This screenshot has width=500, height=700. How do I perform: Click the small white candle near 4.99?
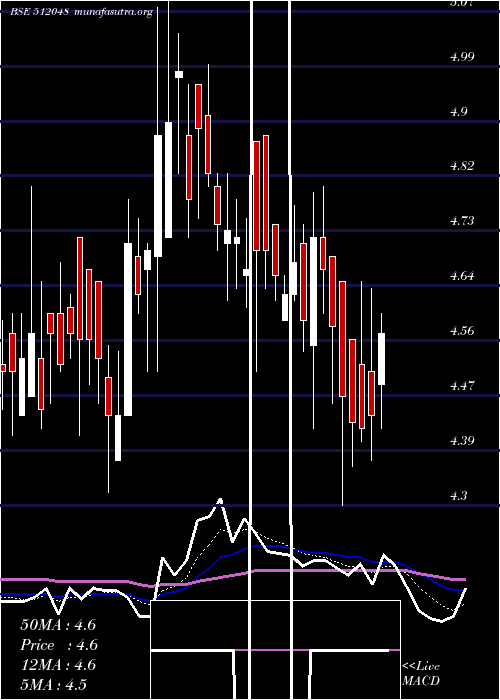click(179, 74)
